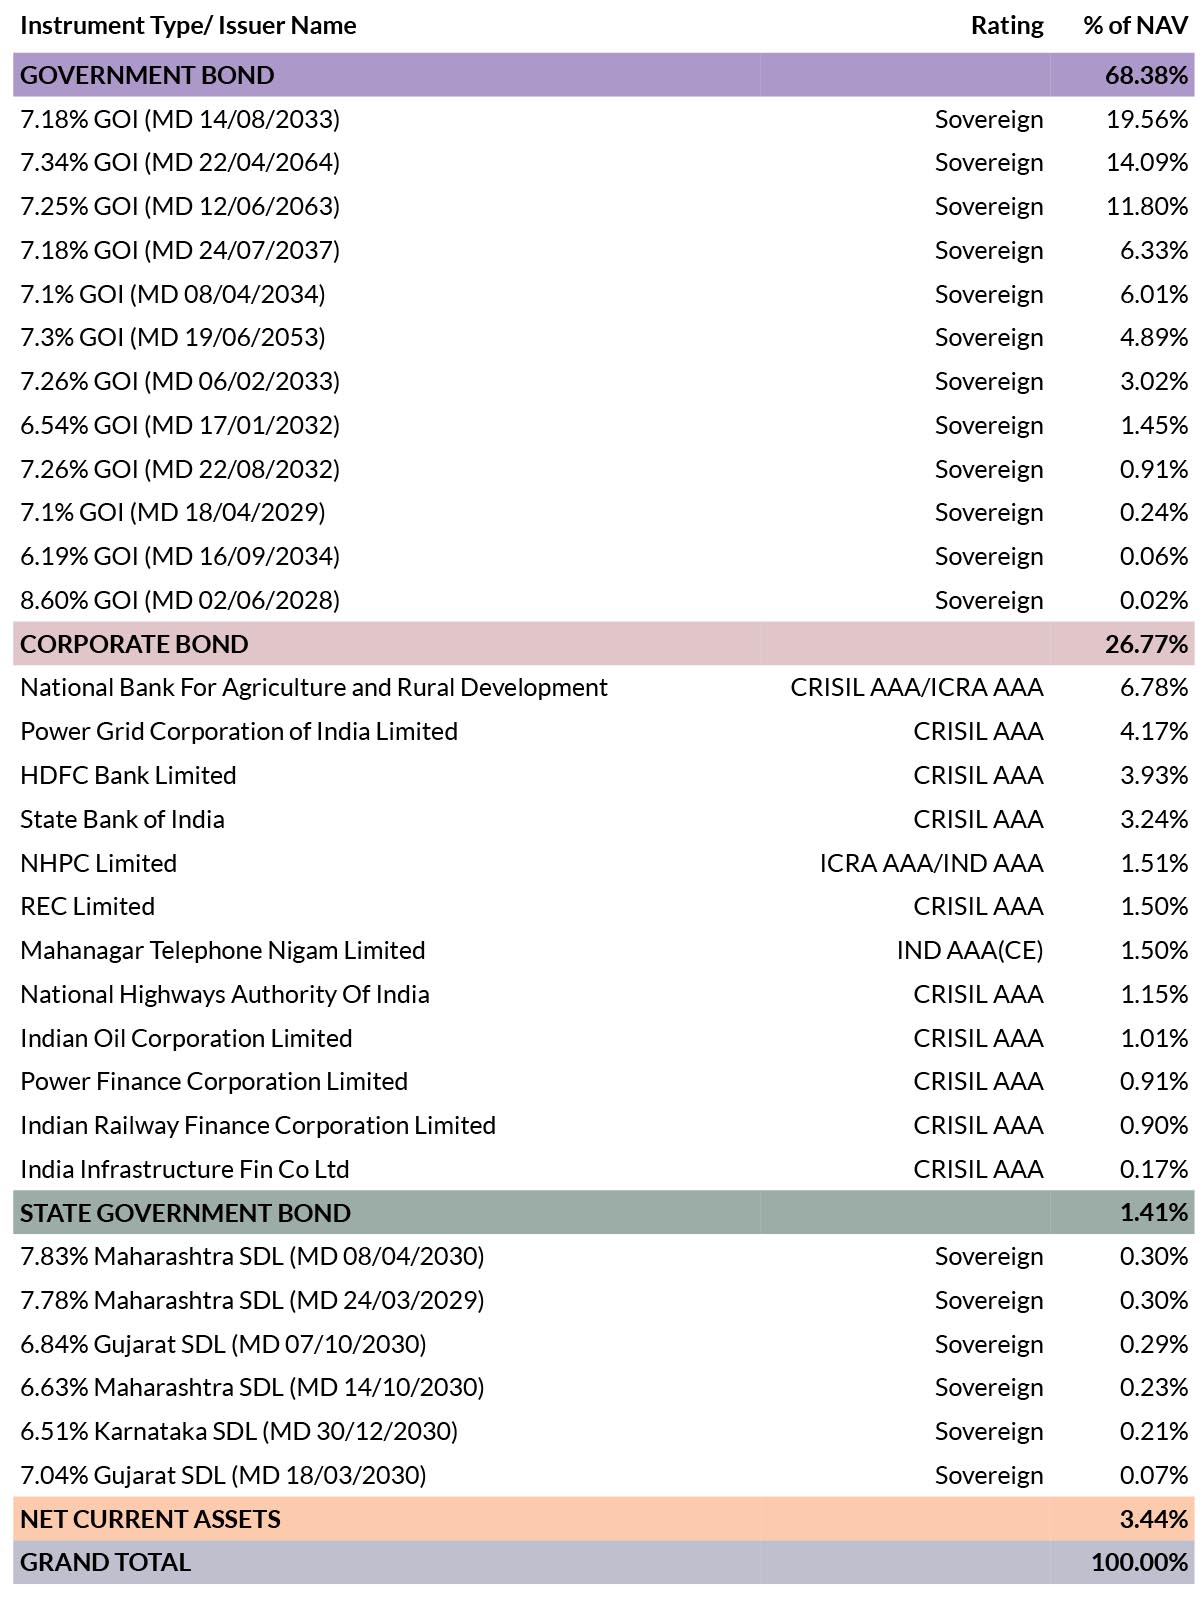
Task: Click Power Grid Corporation of India Limited
Action: click(x=239, y=732)
